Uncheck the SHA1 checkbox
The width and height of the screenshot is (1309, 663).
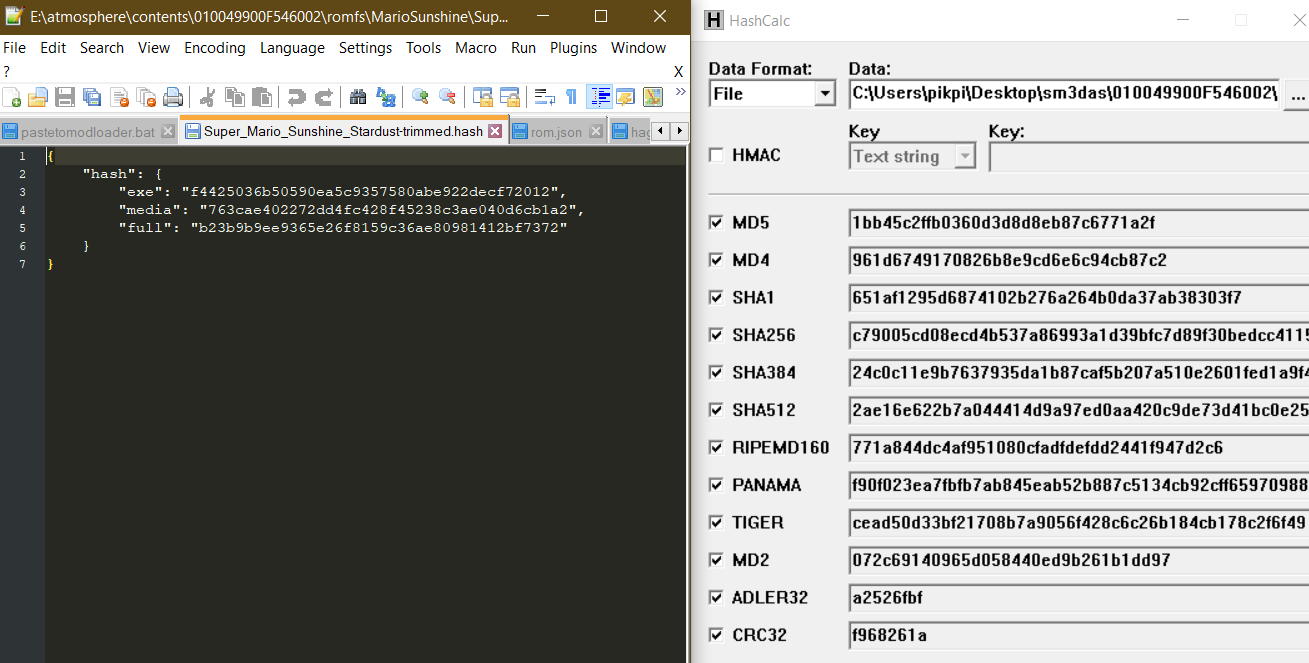point(716,297)
